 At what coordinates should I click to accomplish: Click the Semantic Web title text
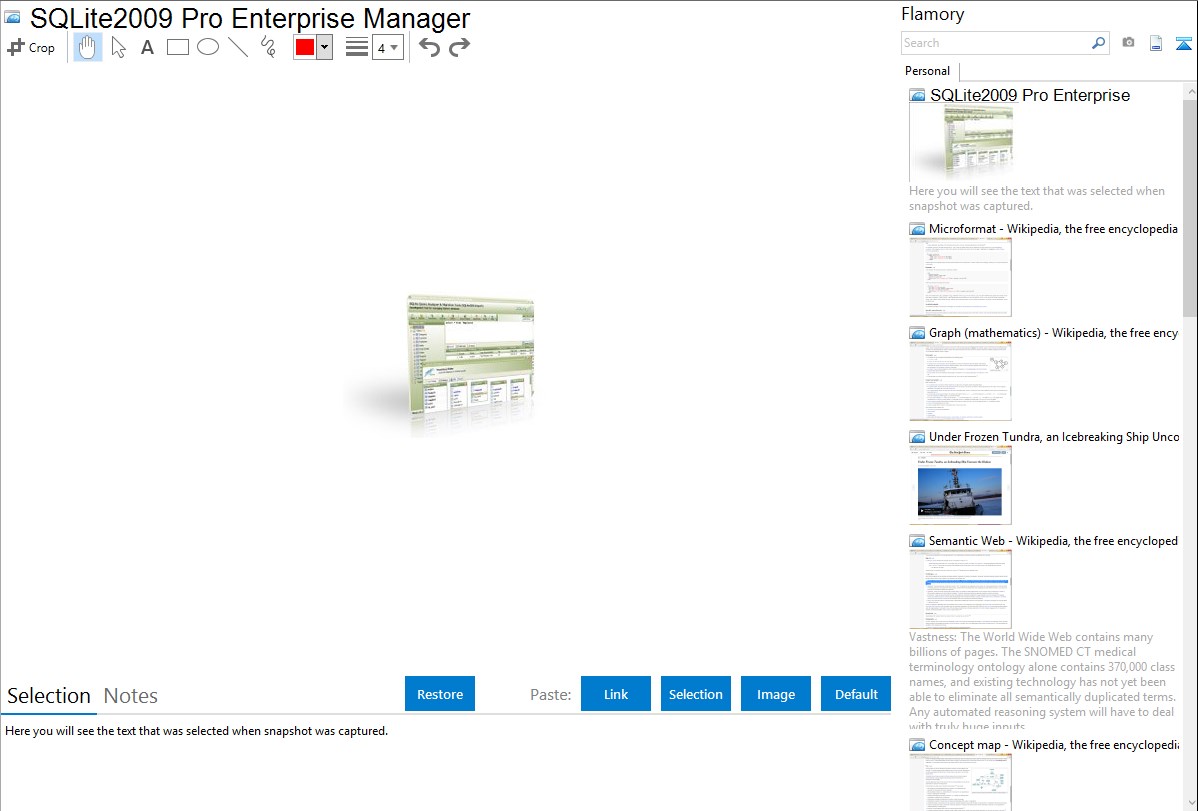tap(1053, 540)
